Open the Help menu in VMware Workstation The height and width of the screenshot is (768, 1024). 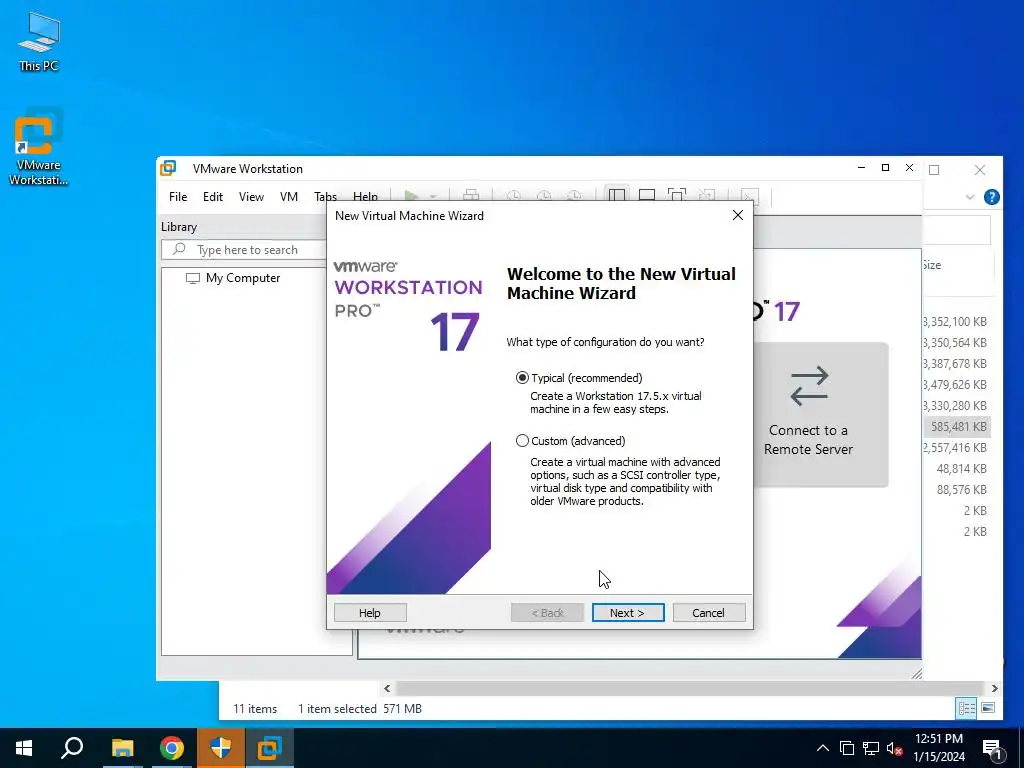tap(365, 197)
